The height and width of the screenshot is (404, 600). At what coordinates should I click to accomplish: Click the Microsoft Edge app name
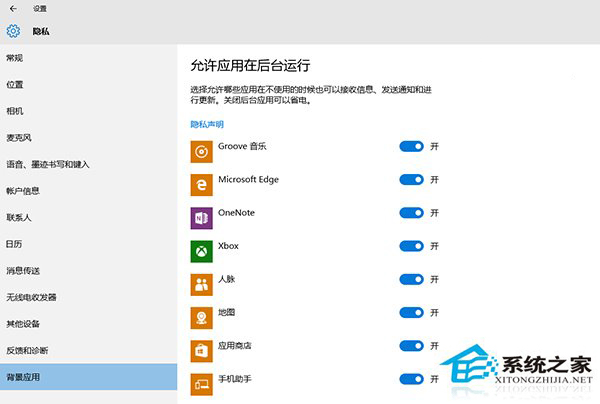(x=248, y=179)
